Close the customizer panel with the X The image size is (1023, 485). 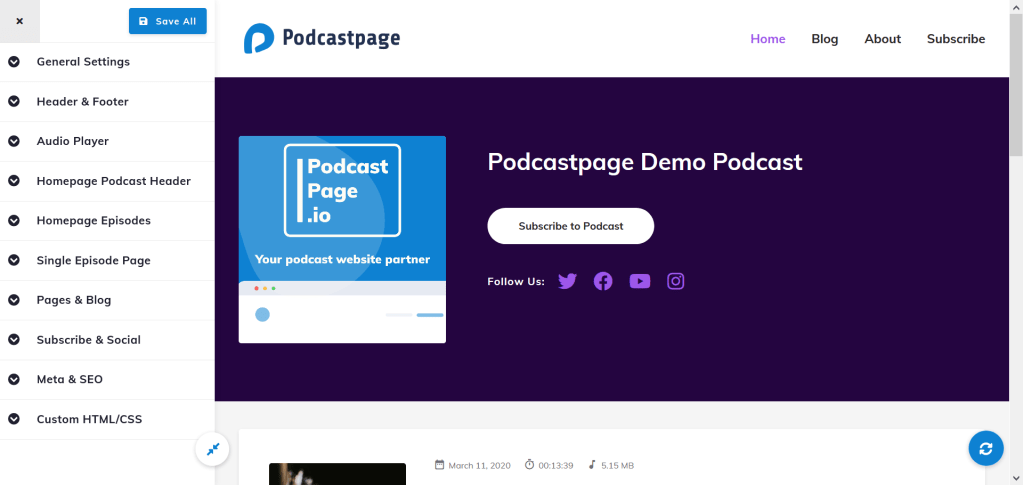tap(20, 21)
